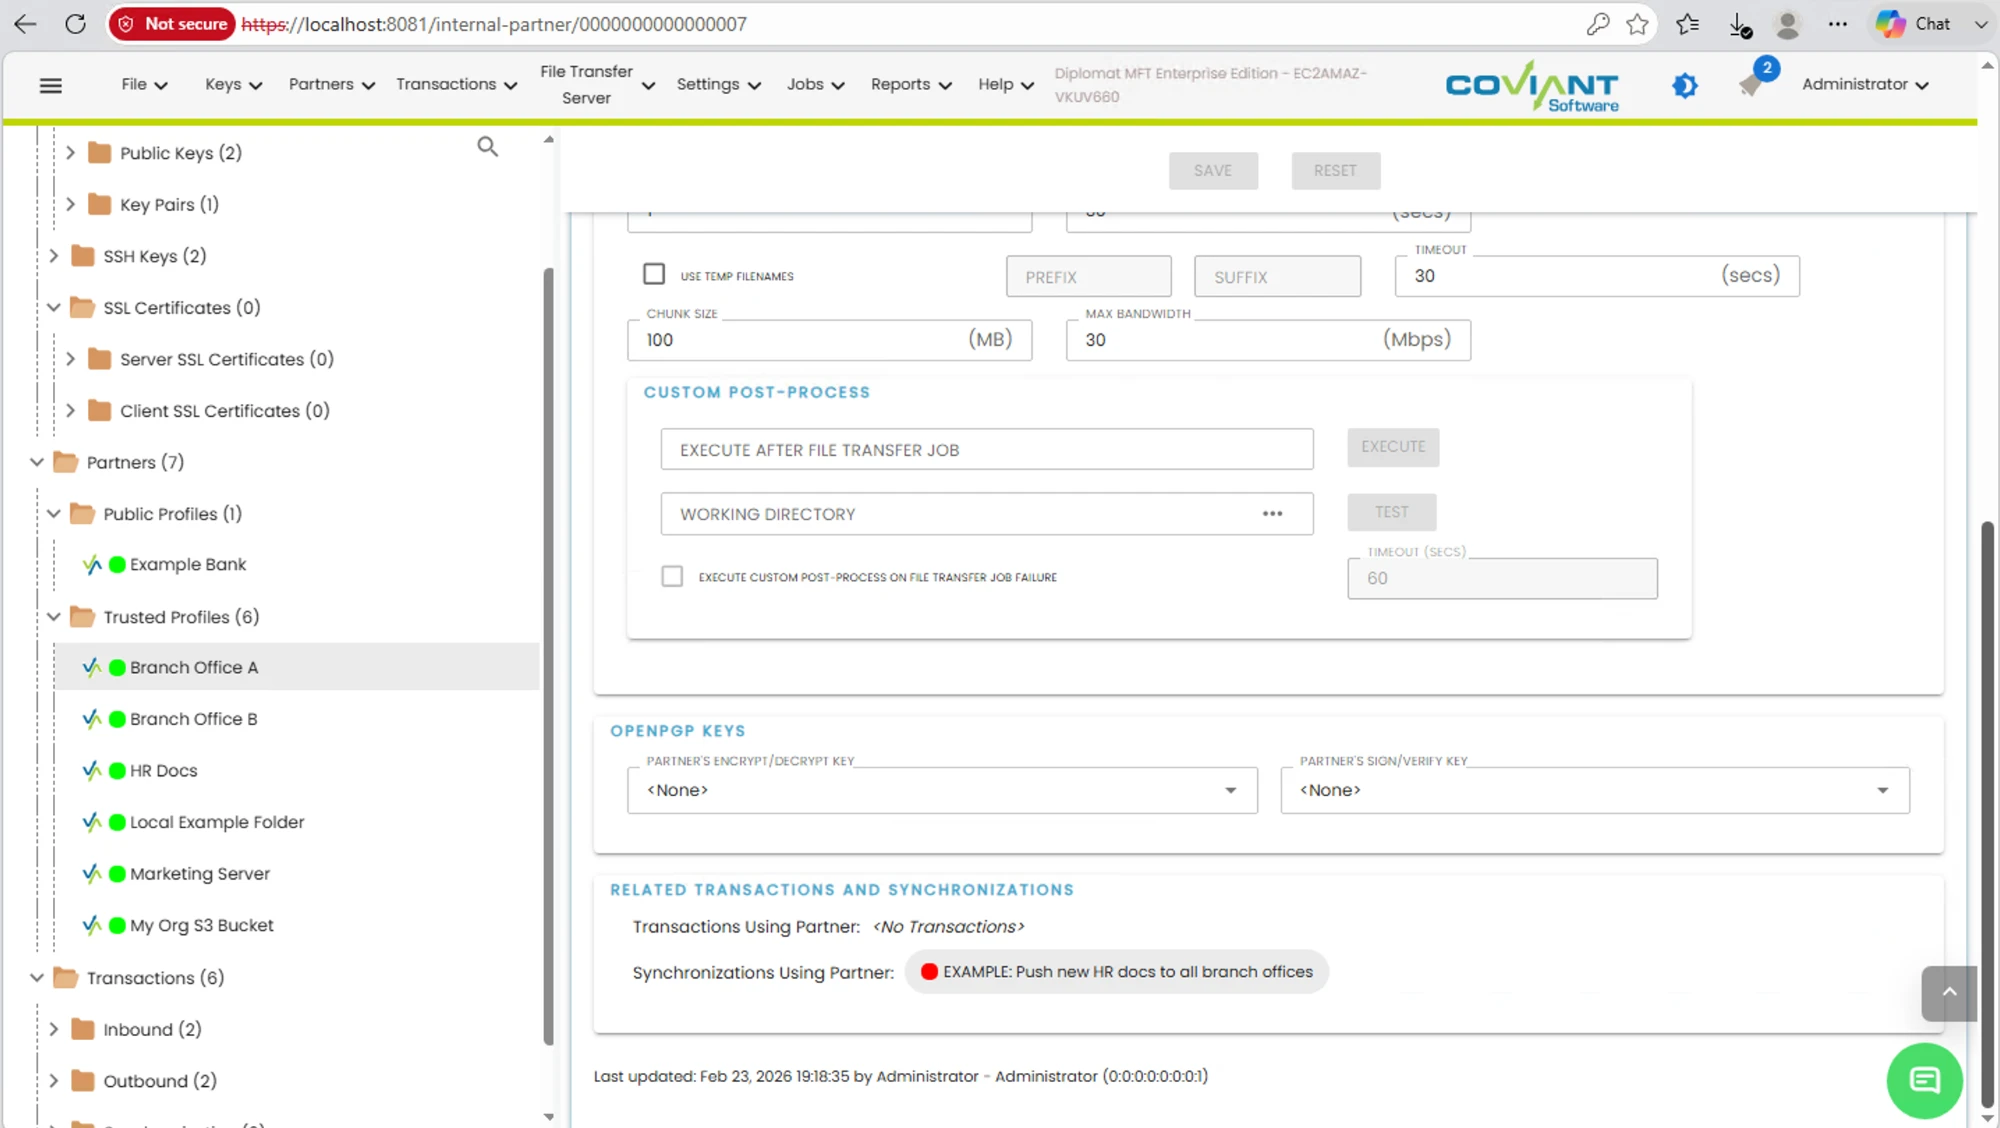Viewport: 2000px width, 1128px height.
Task: Open the Keys menu
Action: pyautogui.click(x=233, y=85)
